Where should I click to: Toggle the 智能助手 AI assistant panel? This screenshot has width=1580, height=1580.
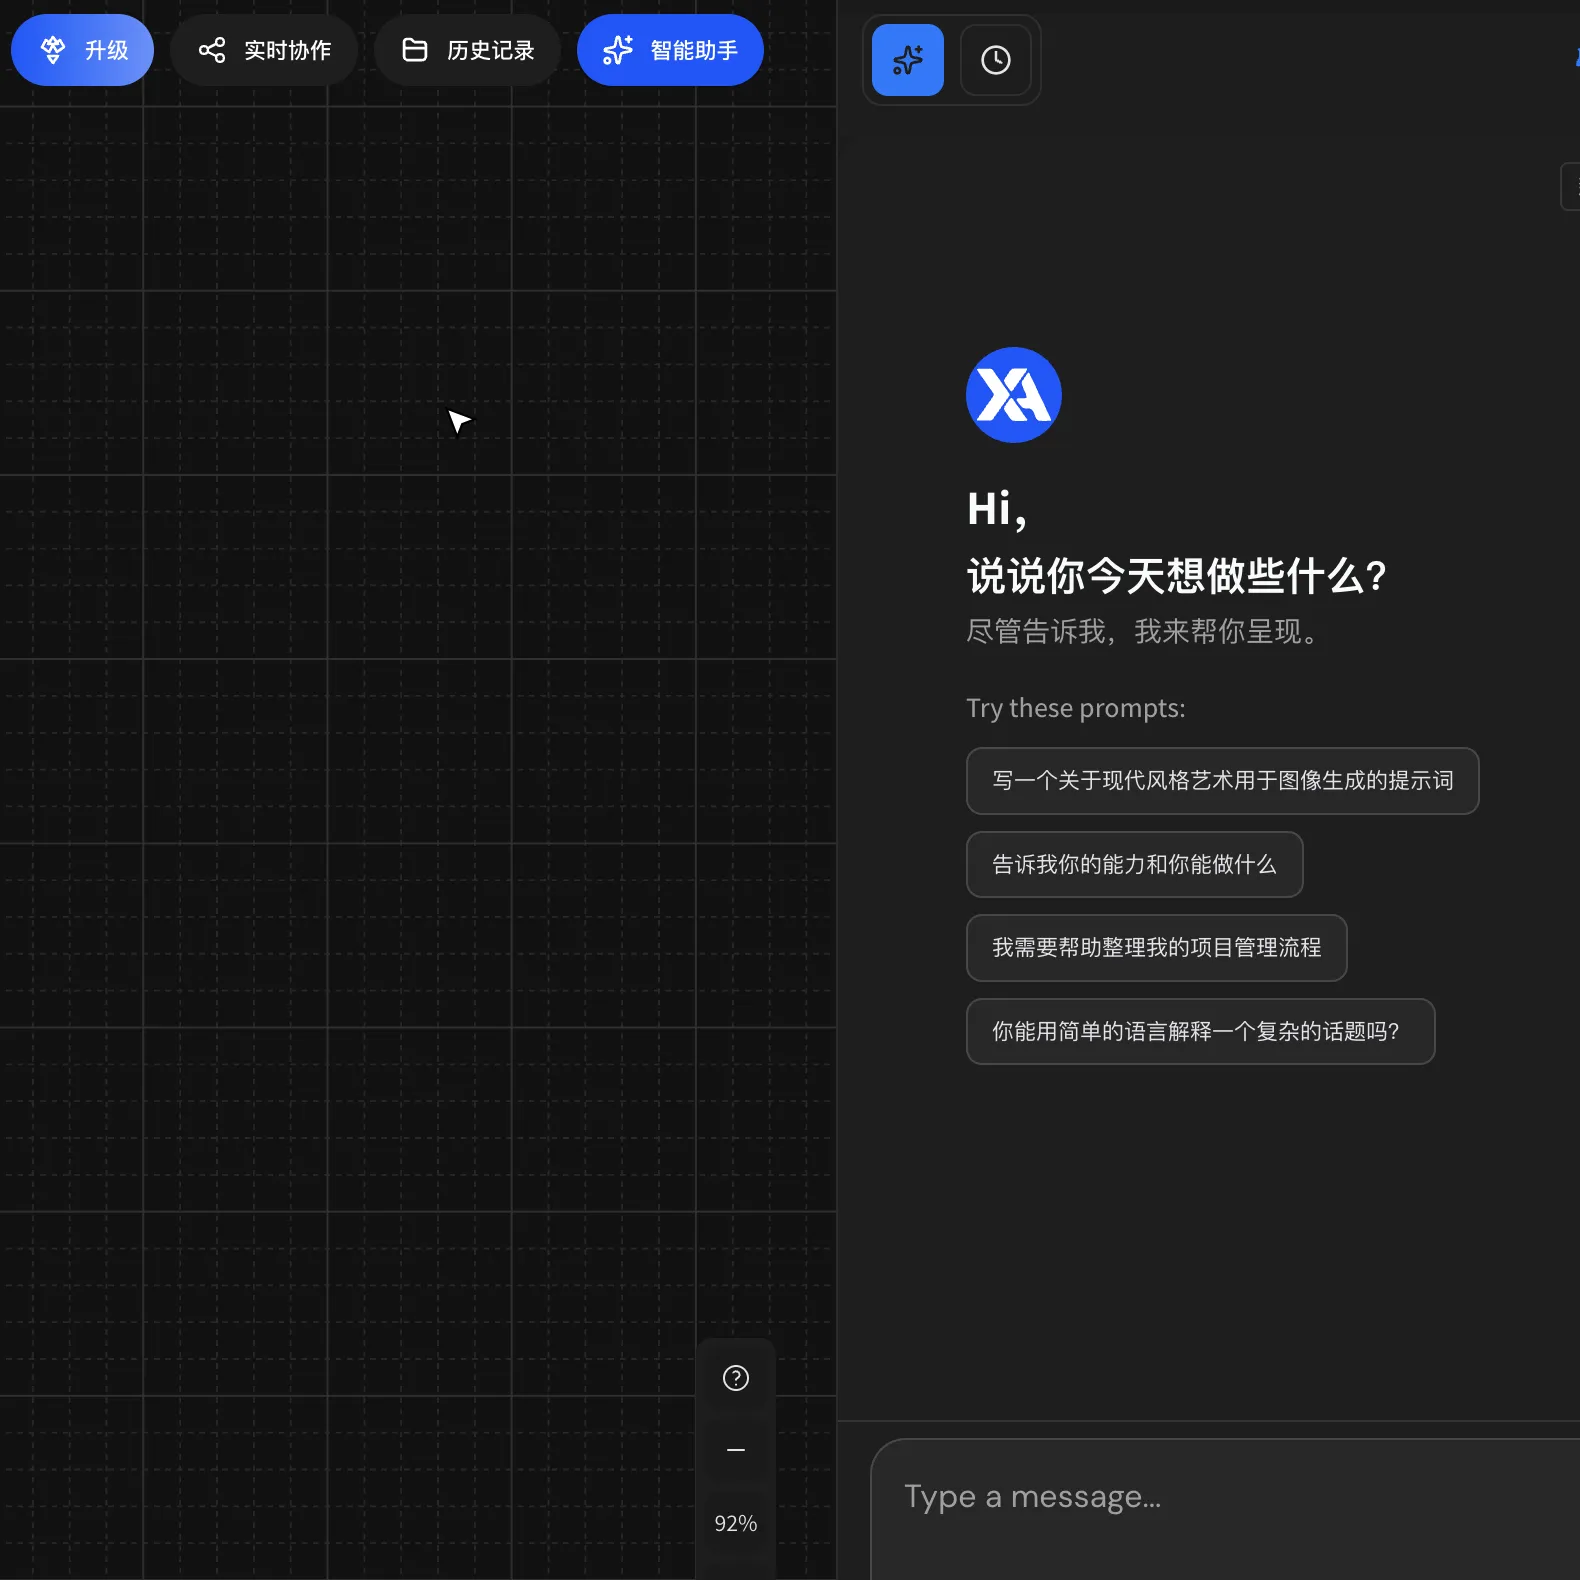pyautogui.click(x=670, y=50)
